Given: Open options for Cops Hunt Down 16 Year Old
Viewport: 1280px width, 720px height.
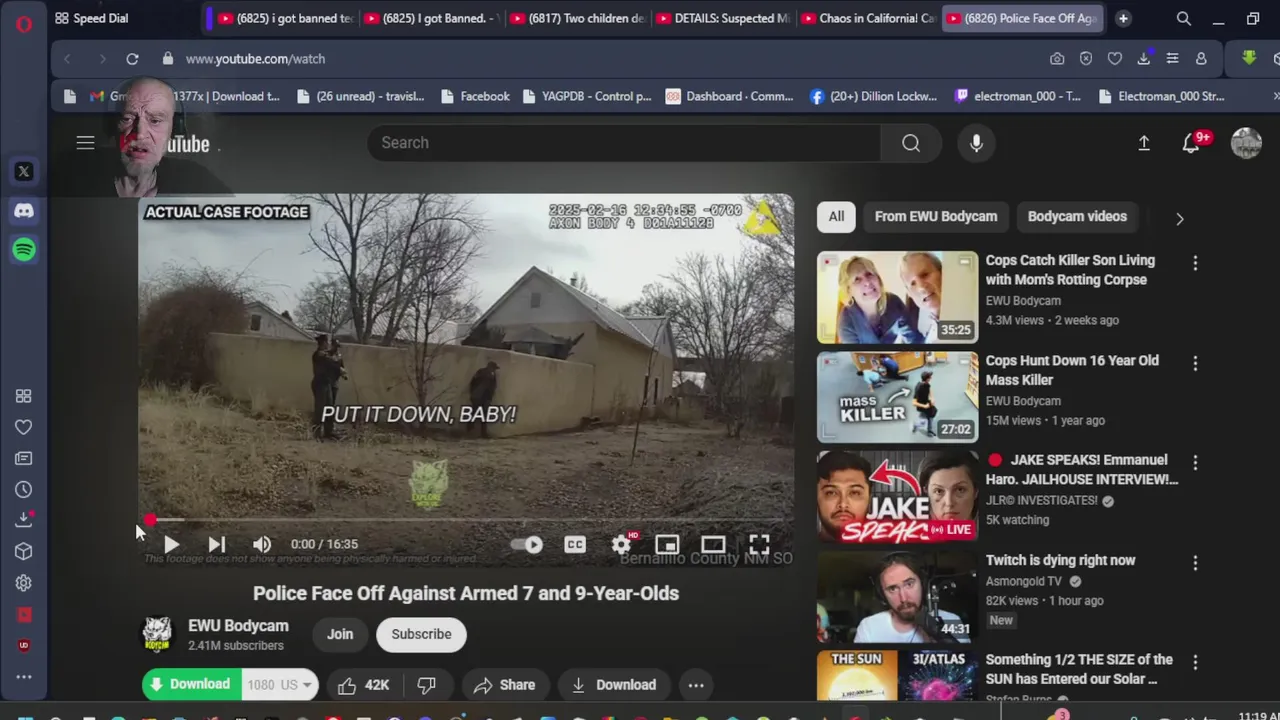Looking at the screenshot, I should (1195, 363).
